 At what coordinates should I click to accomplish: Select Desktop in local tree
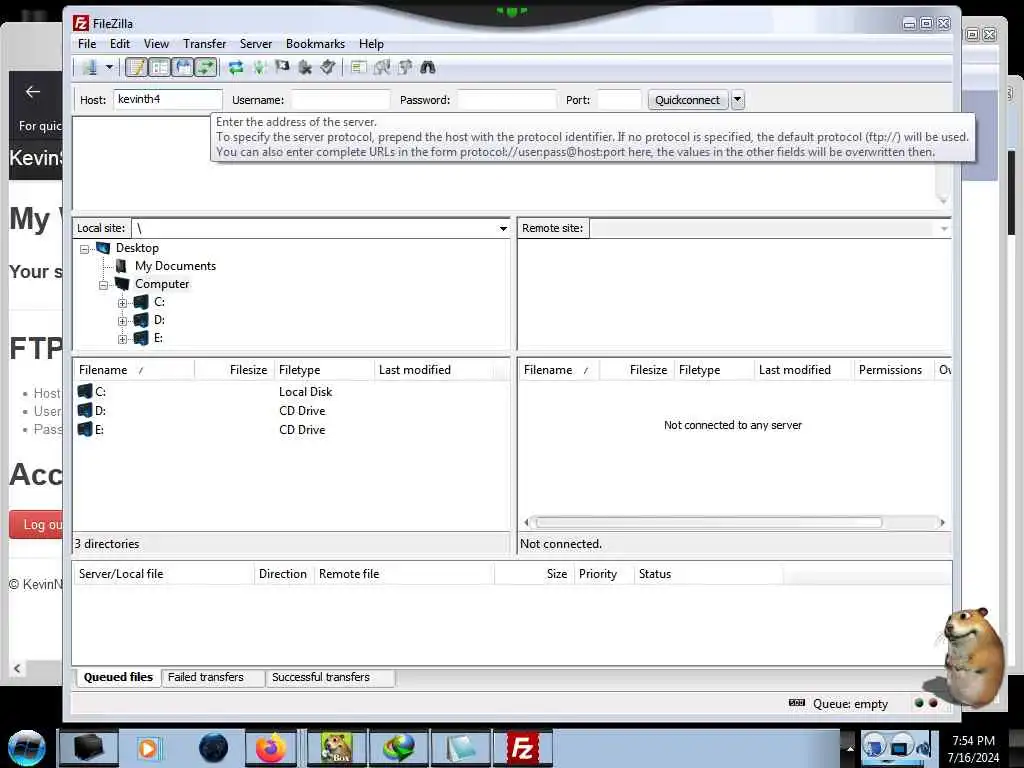tap(137, 248)
